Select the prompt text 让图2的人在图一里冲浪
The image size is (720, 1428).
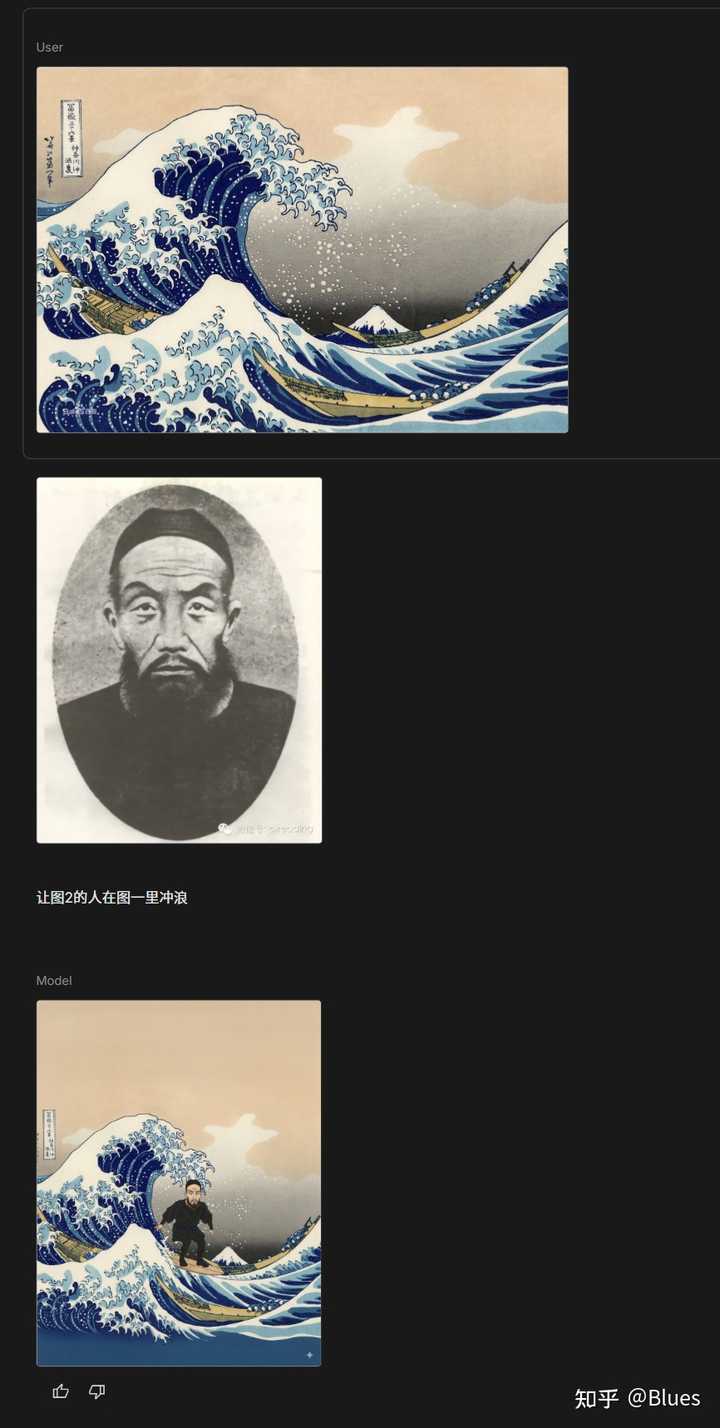112,897
